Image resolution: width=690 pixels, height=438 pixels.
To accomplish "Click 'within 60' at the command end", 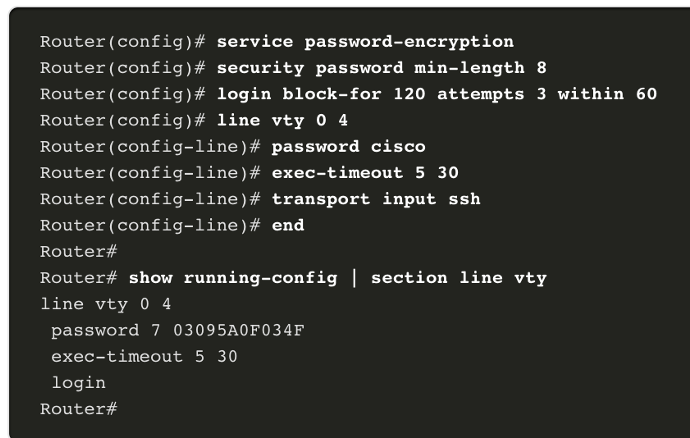I will coord(607,94).
